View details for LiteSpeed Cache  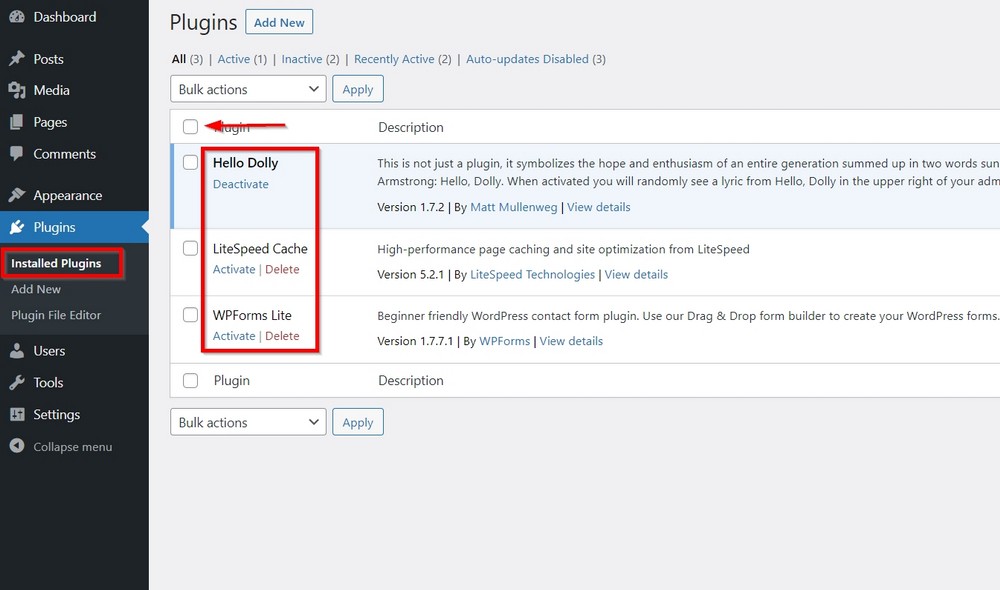point(636,275)
